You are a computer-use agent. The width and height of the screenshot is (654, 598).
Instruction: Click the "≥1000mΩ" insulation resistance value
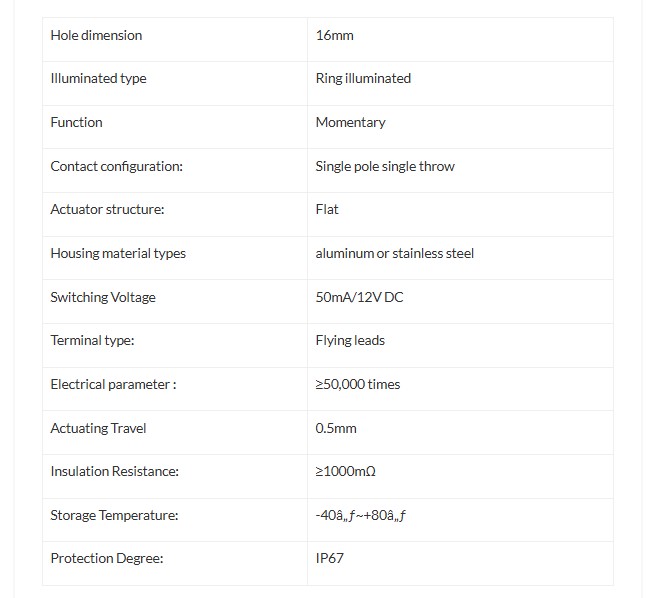[345, 471]
